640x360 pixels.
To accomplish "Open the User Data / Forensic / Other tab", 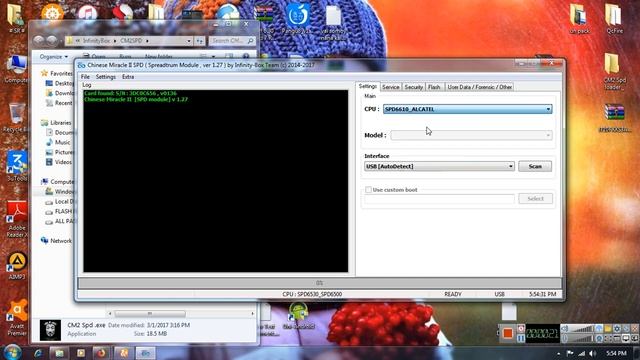I will pos(480,87).
